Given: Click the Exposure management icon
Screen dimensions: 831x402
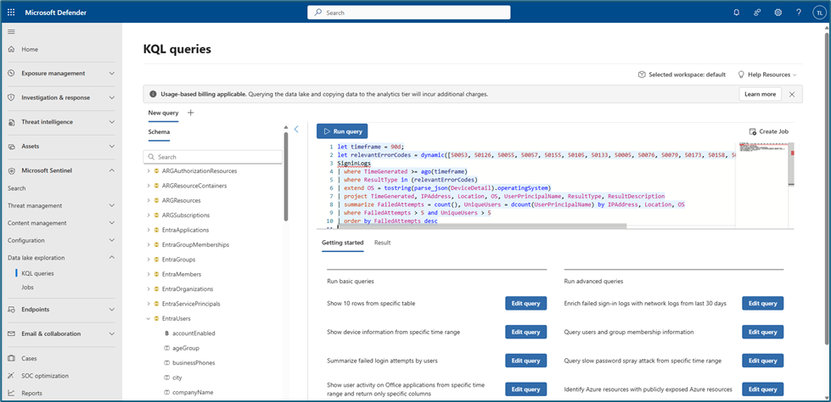Looking at the screenshot, I should tap(11, 73).
